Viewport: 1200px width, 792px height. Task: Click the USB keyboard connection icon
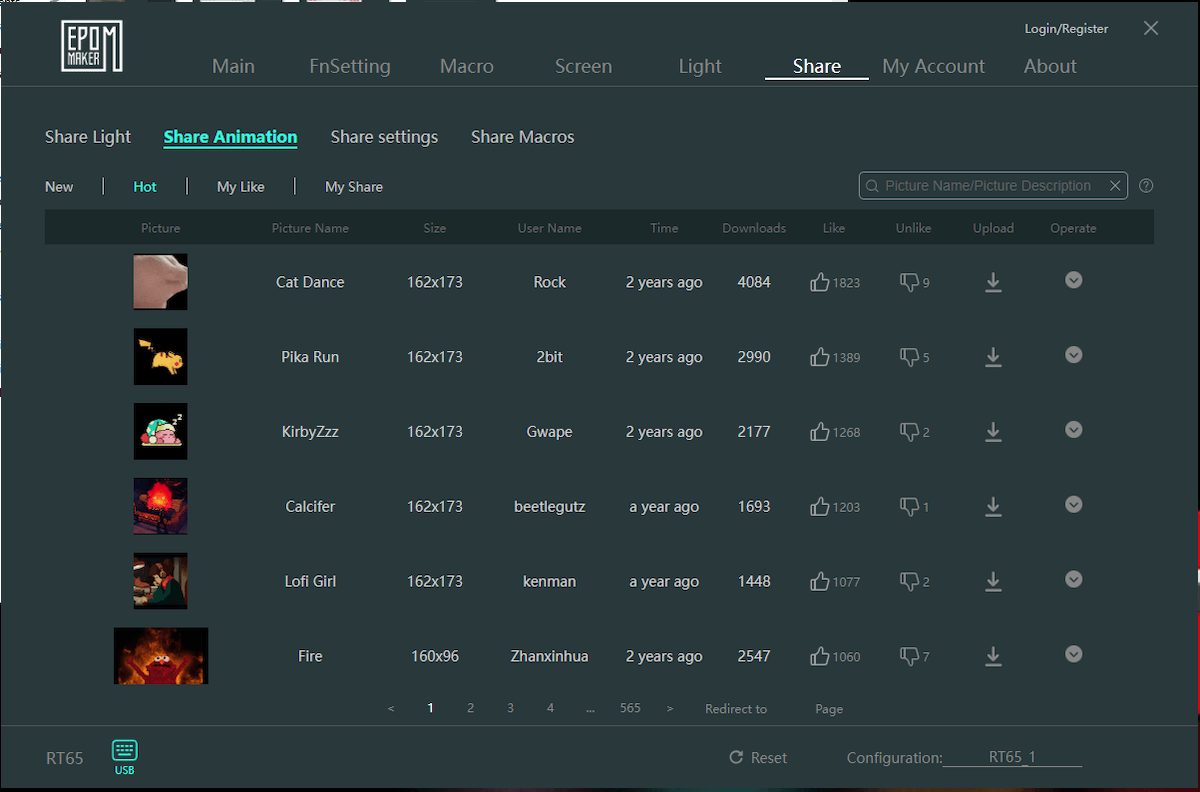click(124, 752)
